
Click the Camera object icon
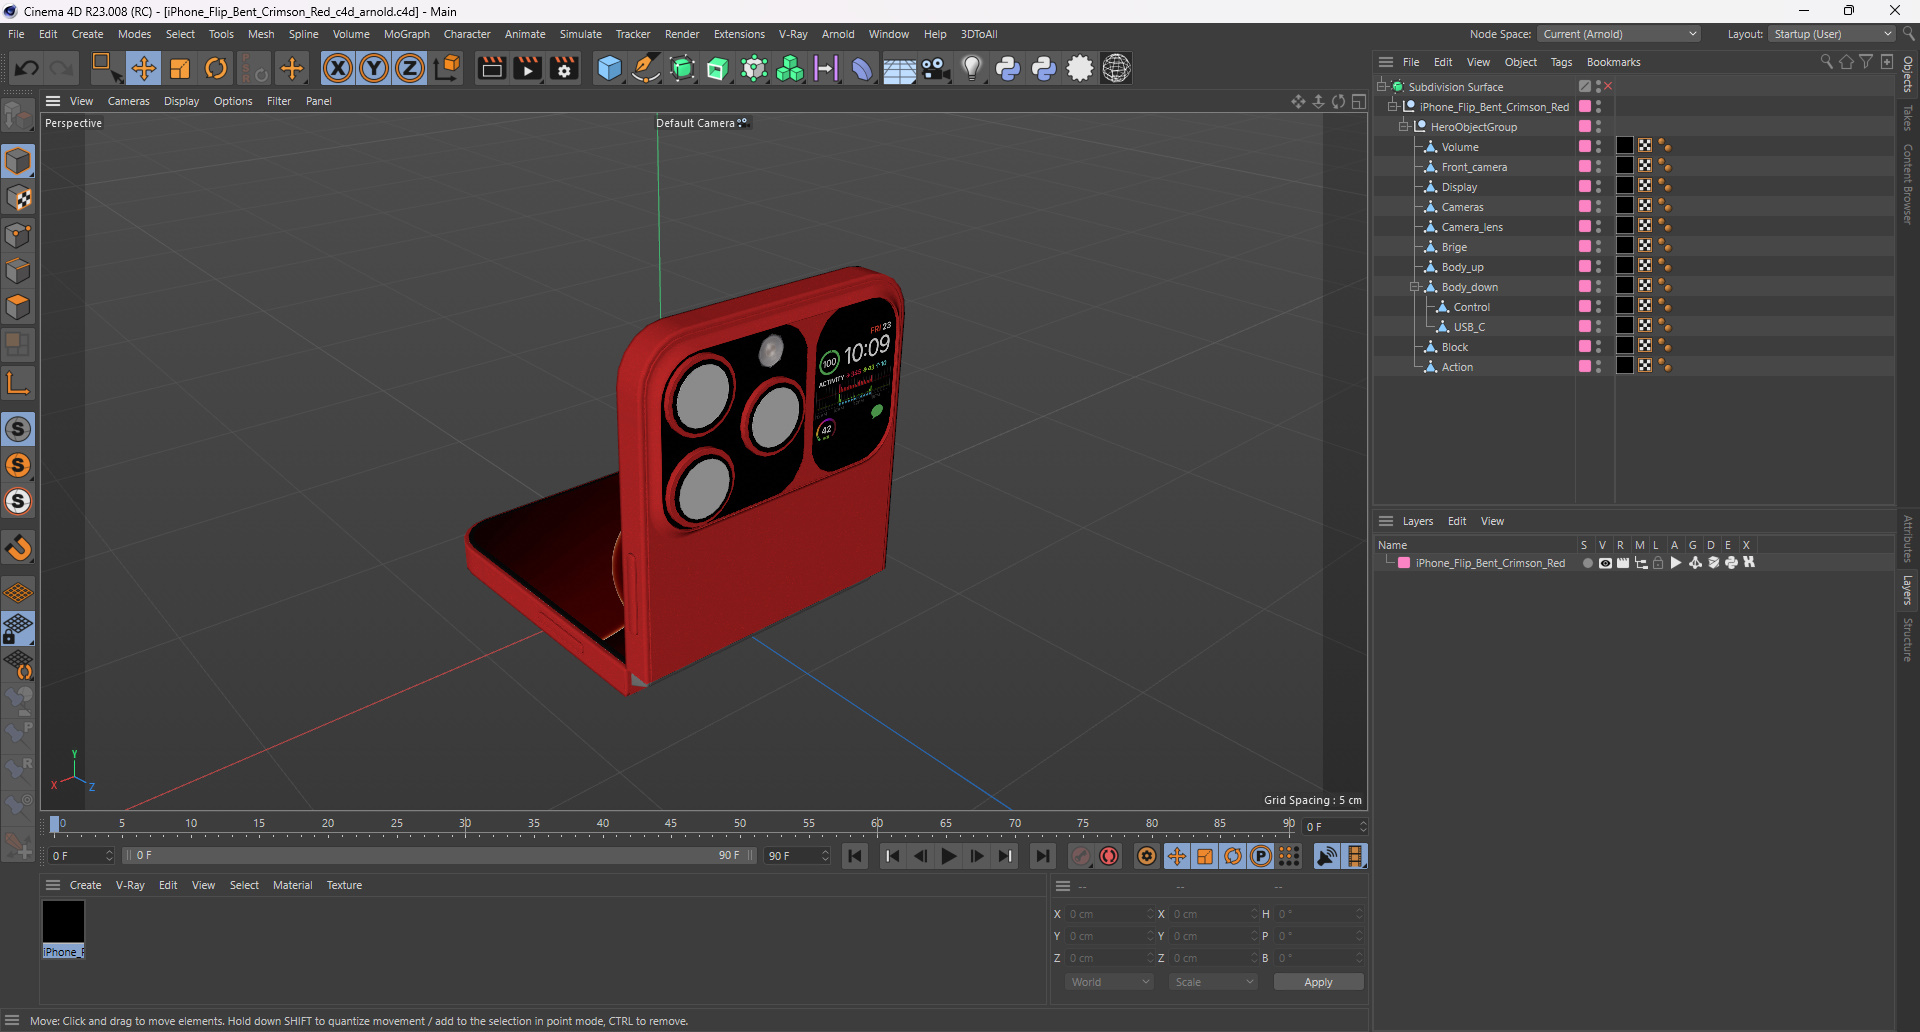click(935, 68)
